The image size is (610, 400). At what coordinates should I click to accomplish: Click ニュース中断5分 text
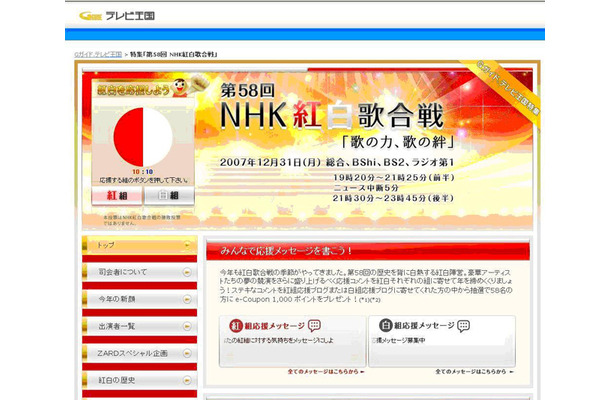(x=366, y=188)
